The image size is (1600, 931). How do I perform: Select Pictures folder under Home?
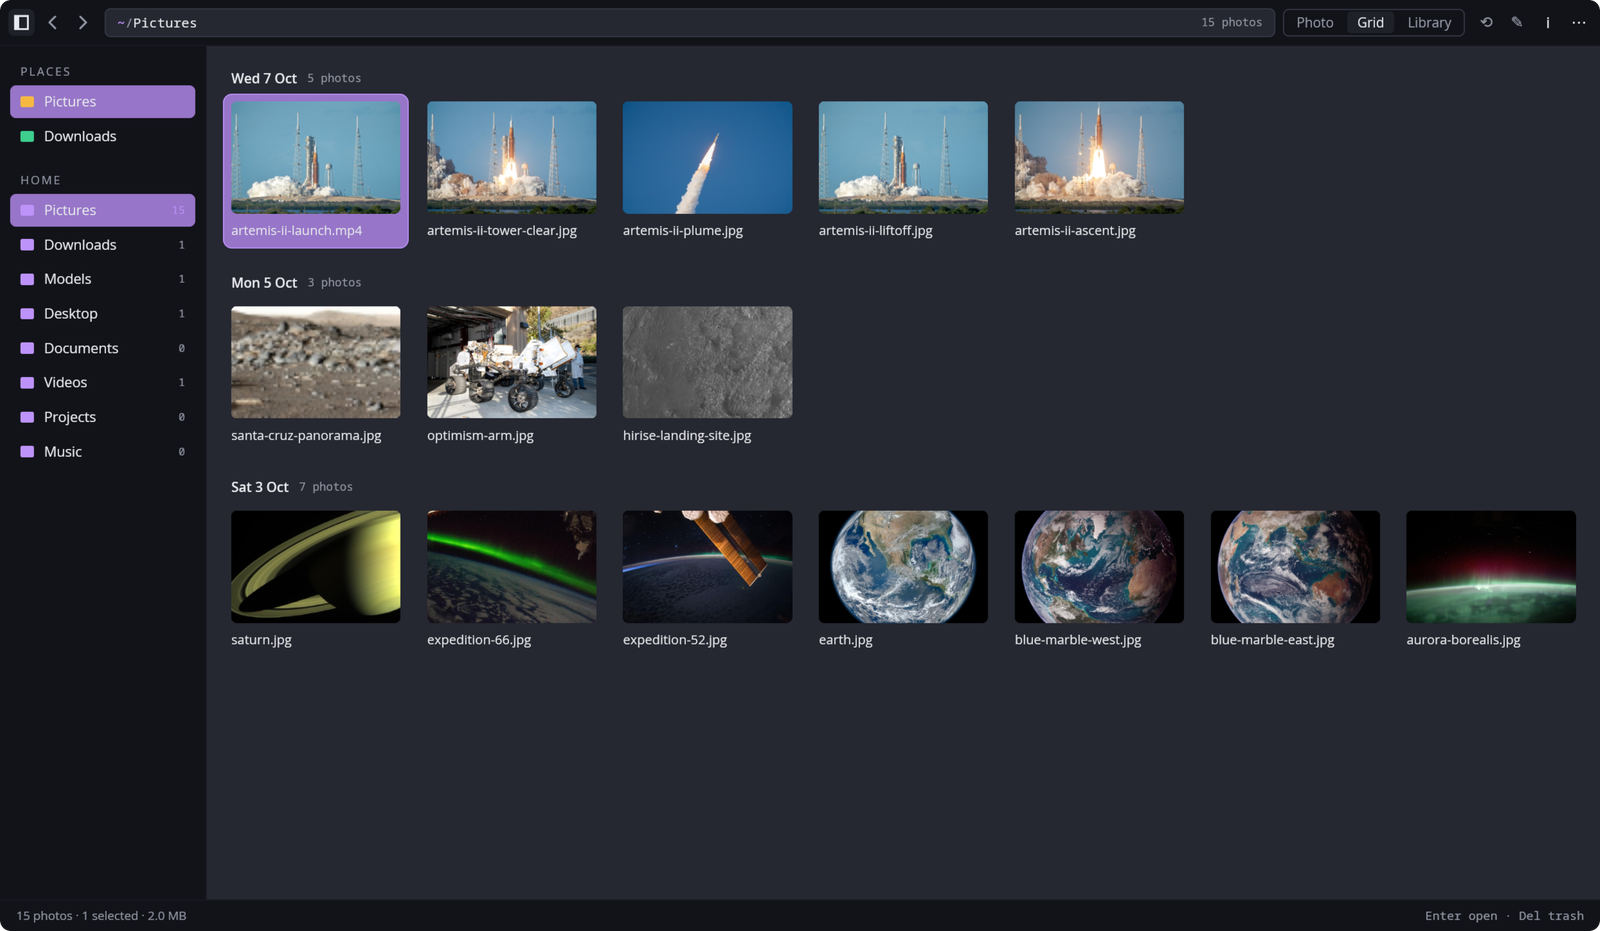(x=102, y=210)
